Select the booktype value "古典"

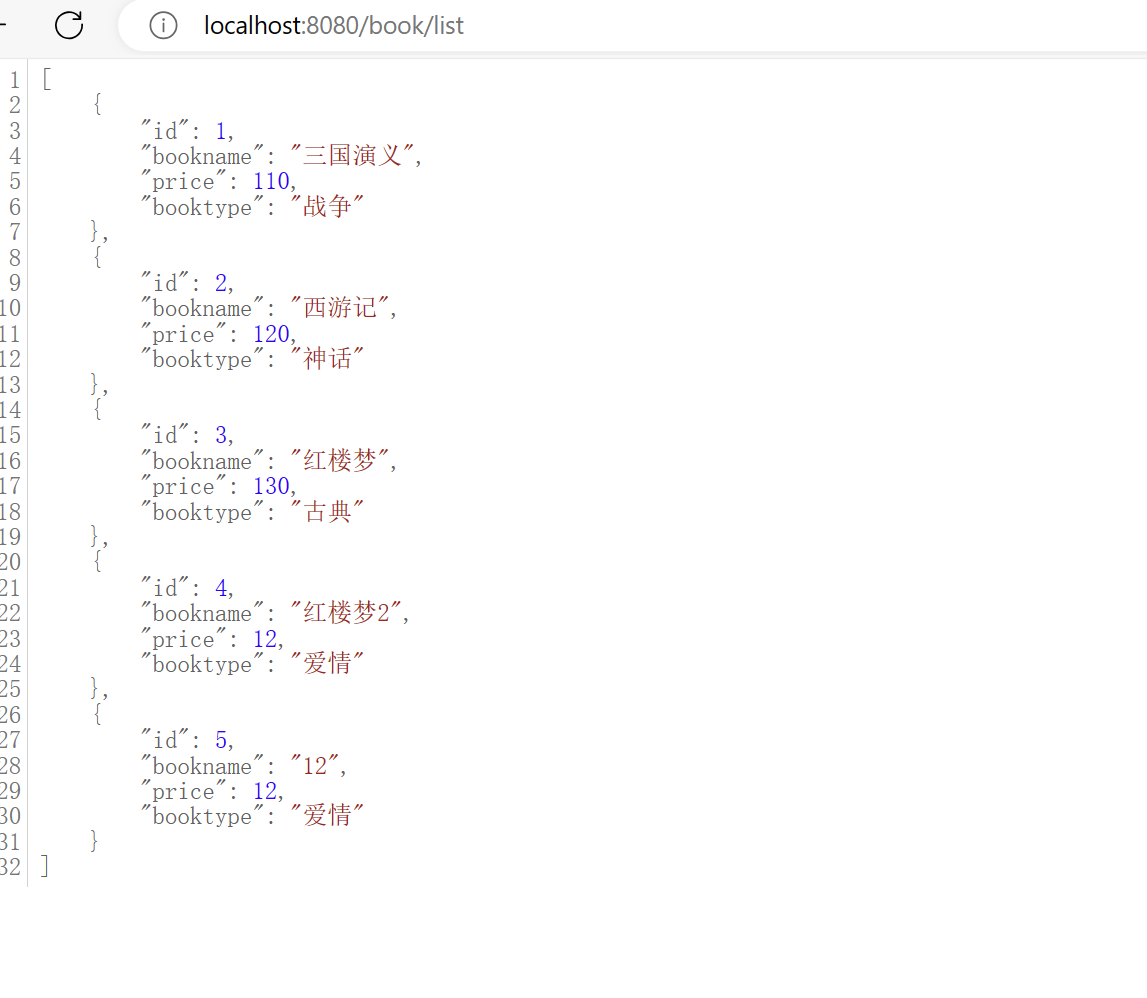pos(327,511)
